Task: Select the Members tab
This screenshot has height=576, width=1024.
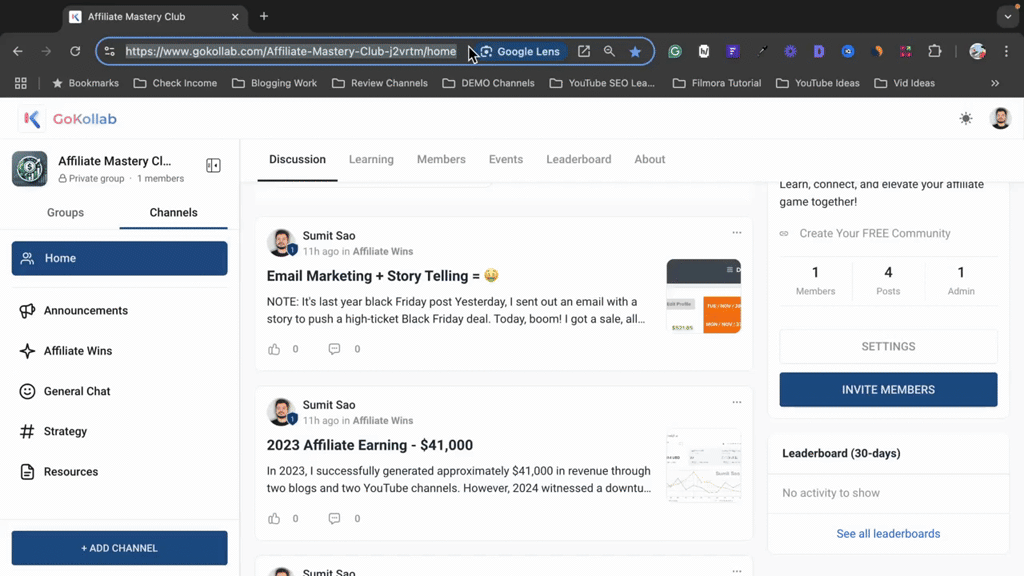Action: point(441,159)
